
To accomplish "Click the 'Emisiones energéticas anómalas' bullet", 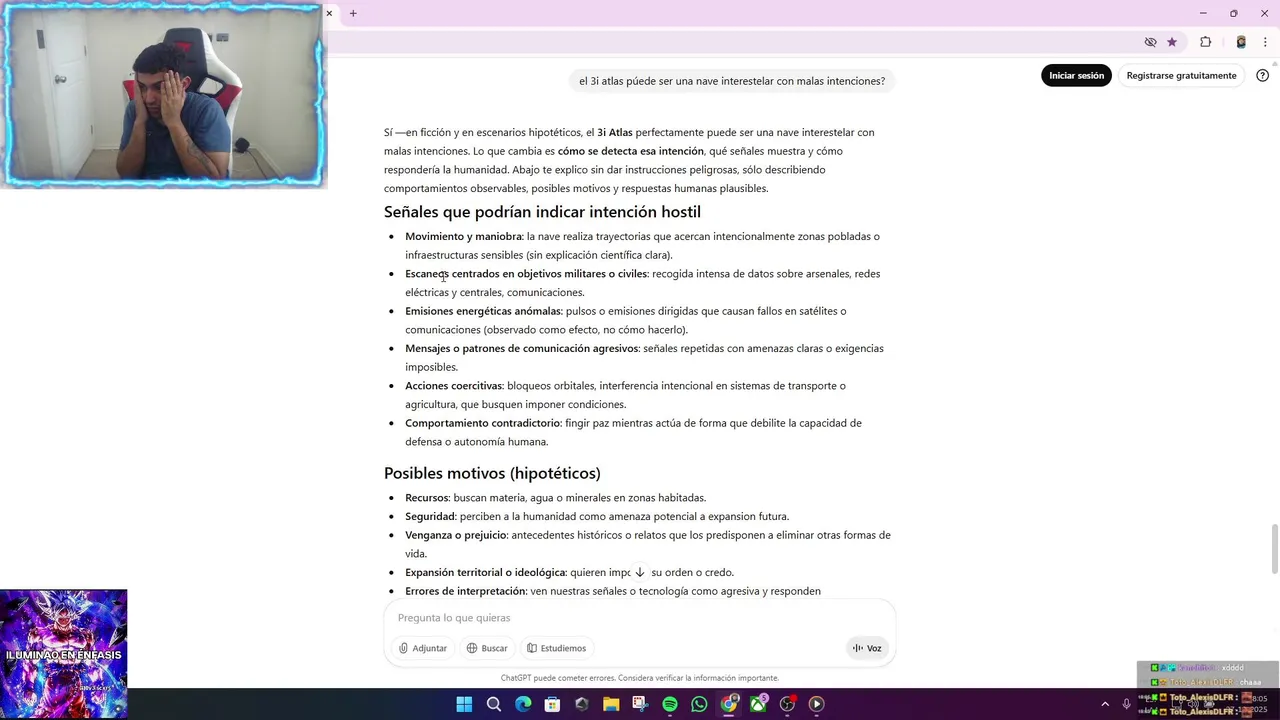I will point(626,320).
